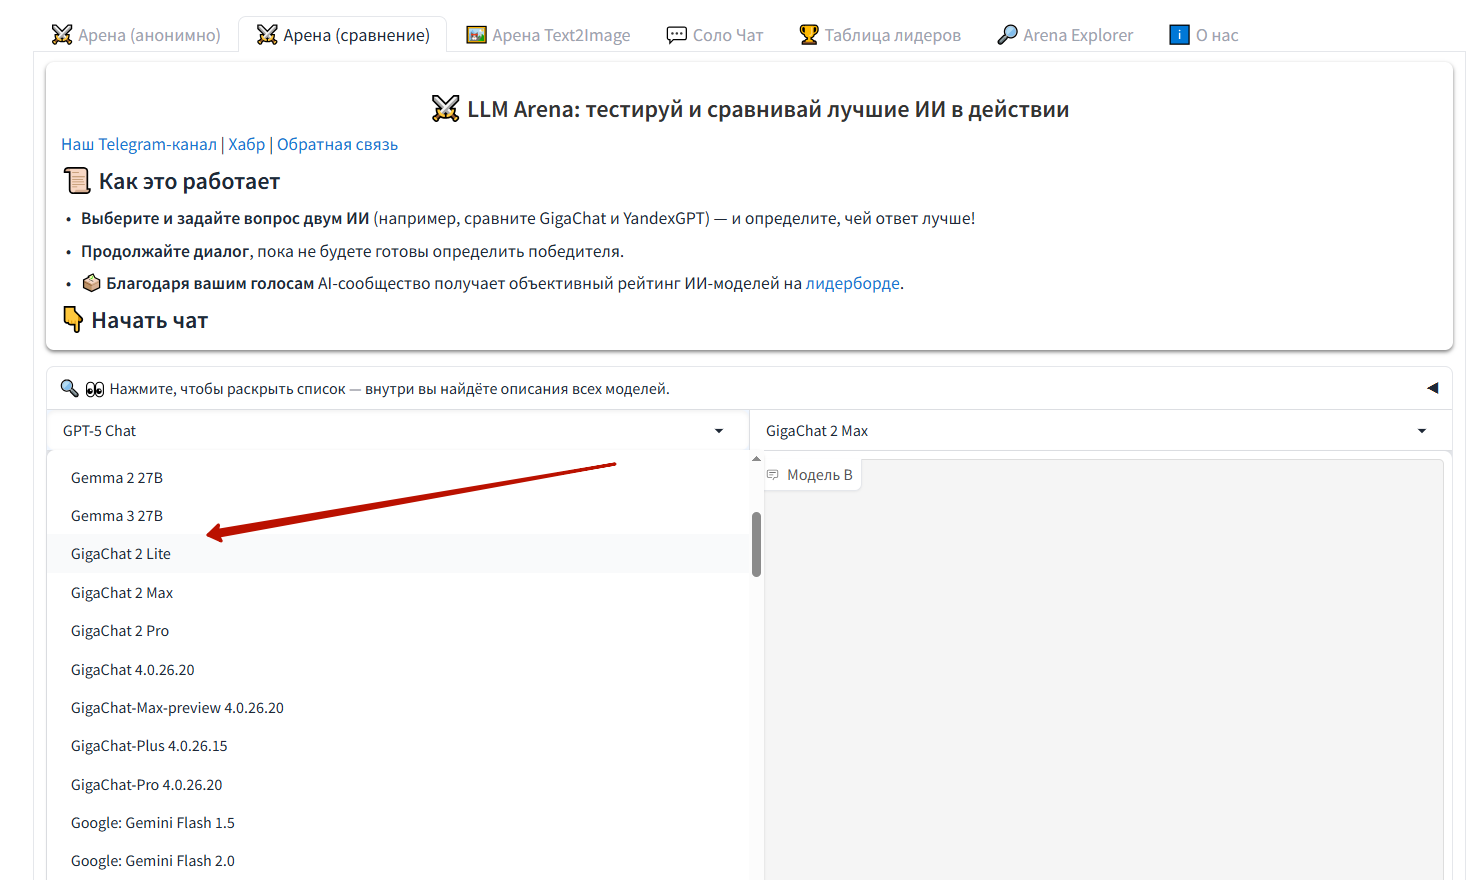Image resolution: width=1468 pixels, height=880 pixels.
Task: Open the Наш Telegram-канал link
Action: click(x=139, y=144)
